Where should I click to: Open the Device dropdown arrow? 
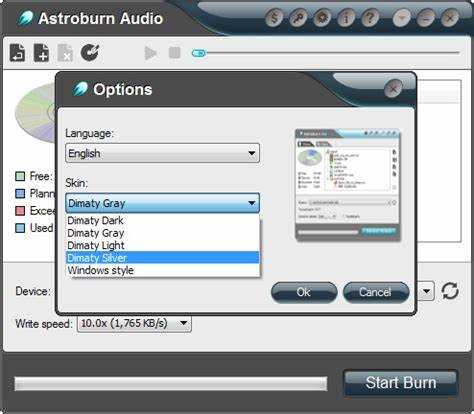click(426, 291)
